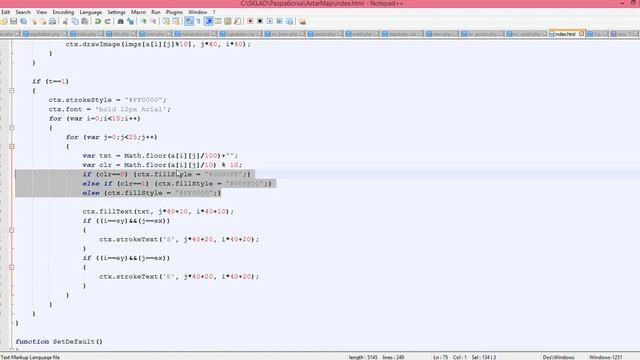This screenshot has height=360, width=640.
Task: Click the 'Ln : 75' status bar entry
Action: 440,357
